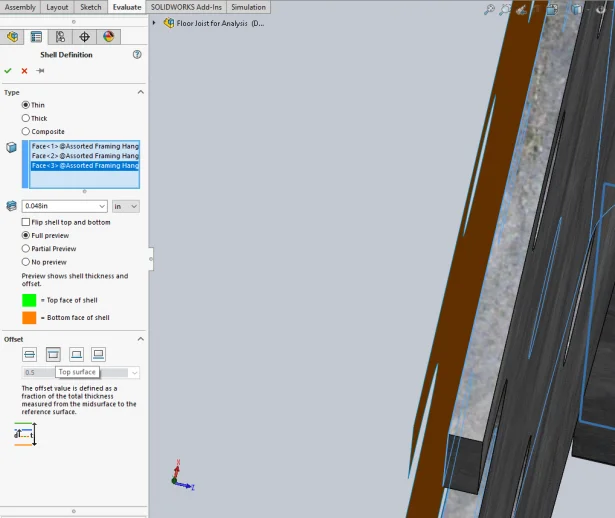Click the green checkmark to accept Shell Definition
The image size is (615, 518).
point(8,71)
